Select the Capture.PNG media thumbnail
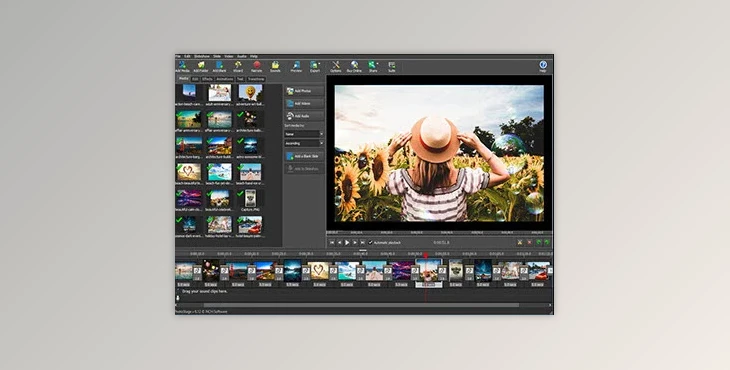 [250, 198]
